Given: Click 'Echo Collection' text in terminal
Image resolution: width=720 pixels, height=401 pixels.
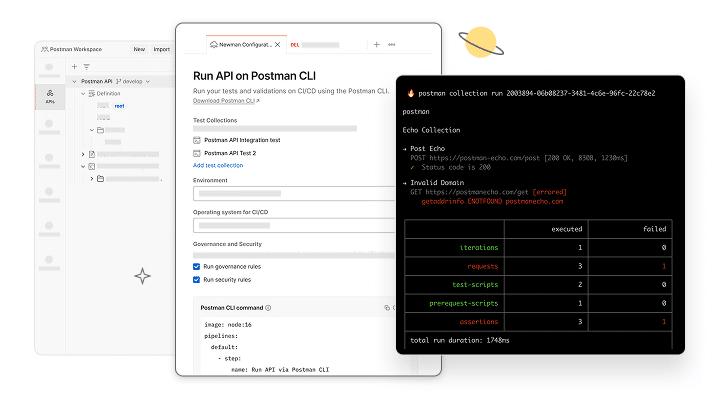Looking at the screenshot, I should [x=431, y=130].
